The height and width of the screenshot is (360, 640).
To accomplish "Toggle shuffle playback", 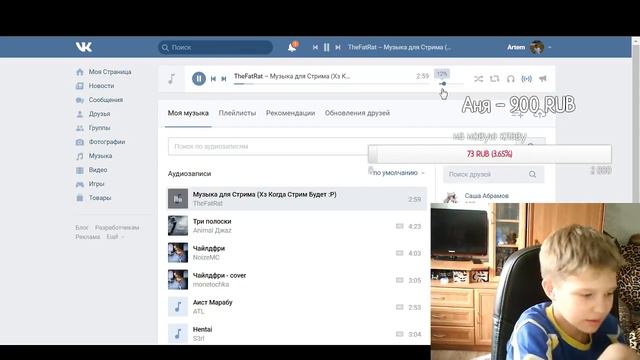I will pos(478,79).
